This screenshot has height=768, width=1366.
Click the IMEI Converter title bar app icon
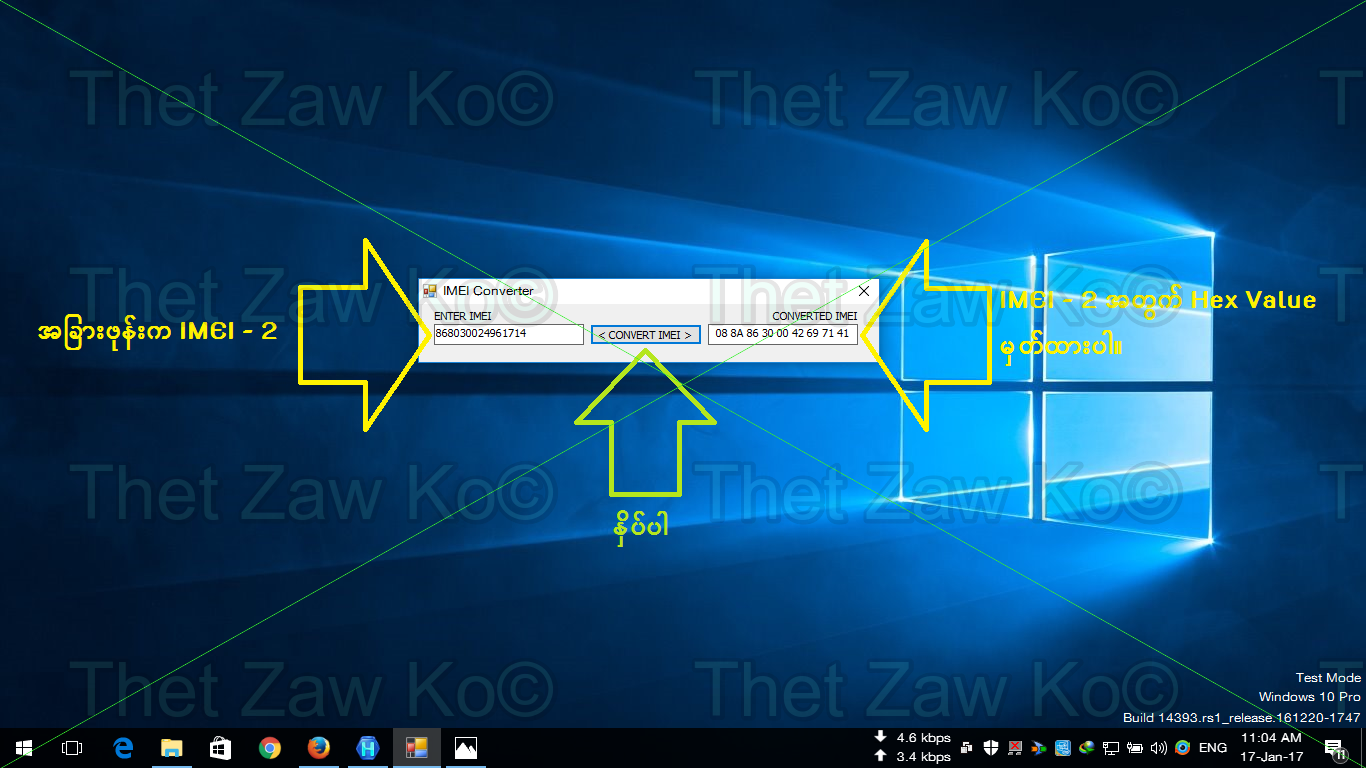click(x=430, y=291)
